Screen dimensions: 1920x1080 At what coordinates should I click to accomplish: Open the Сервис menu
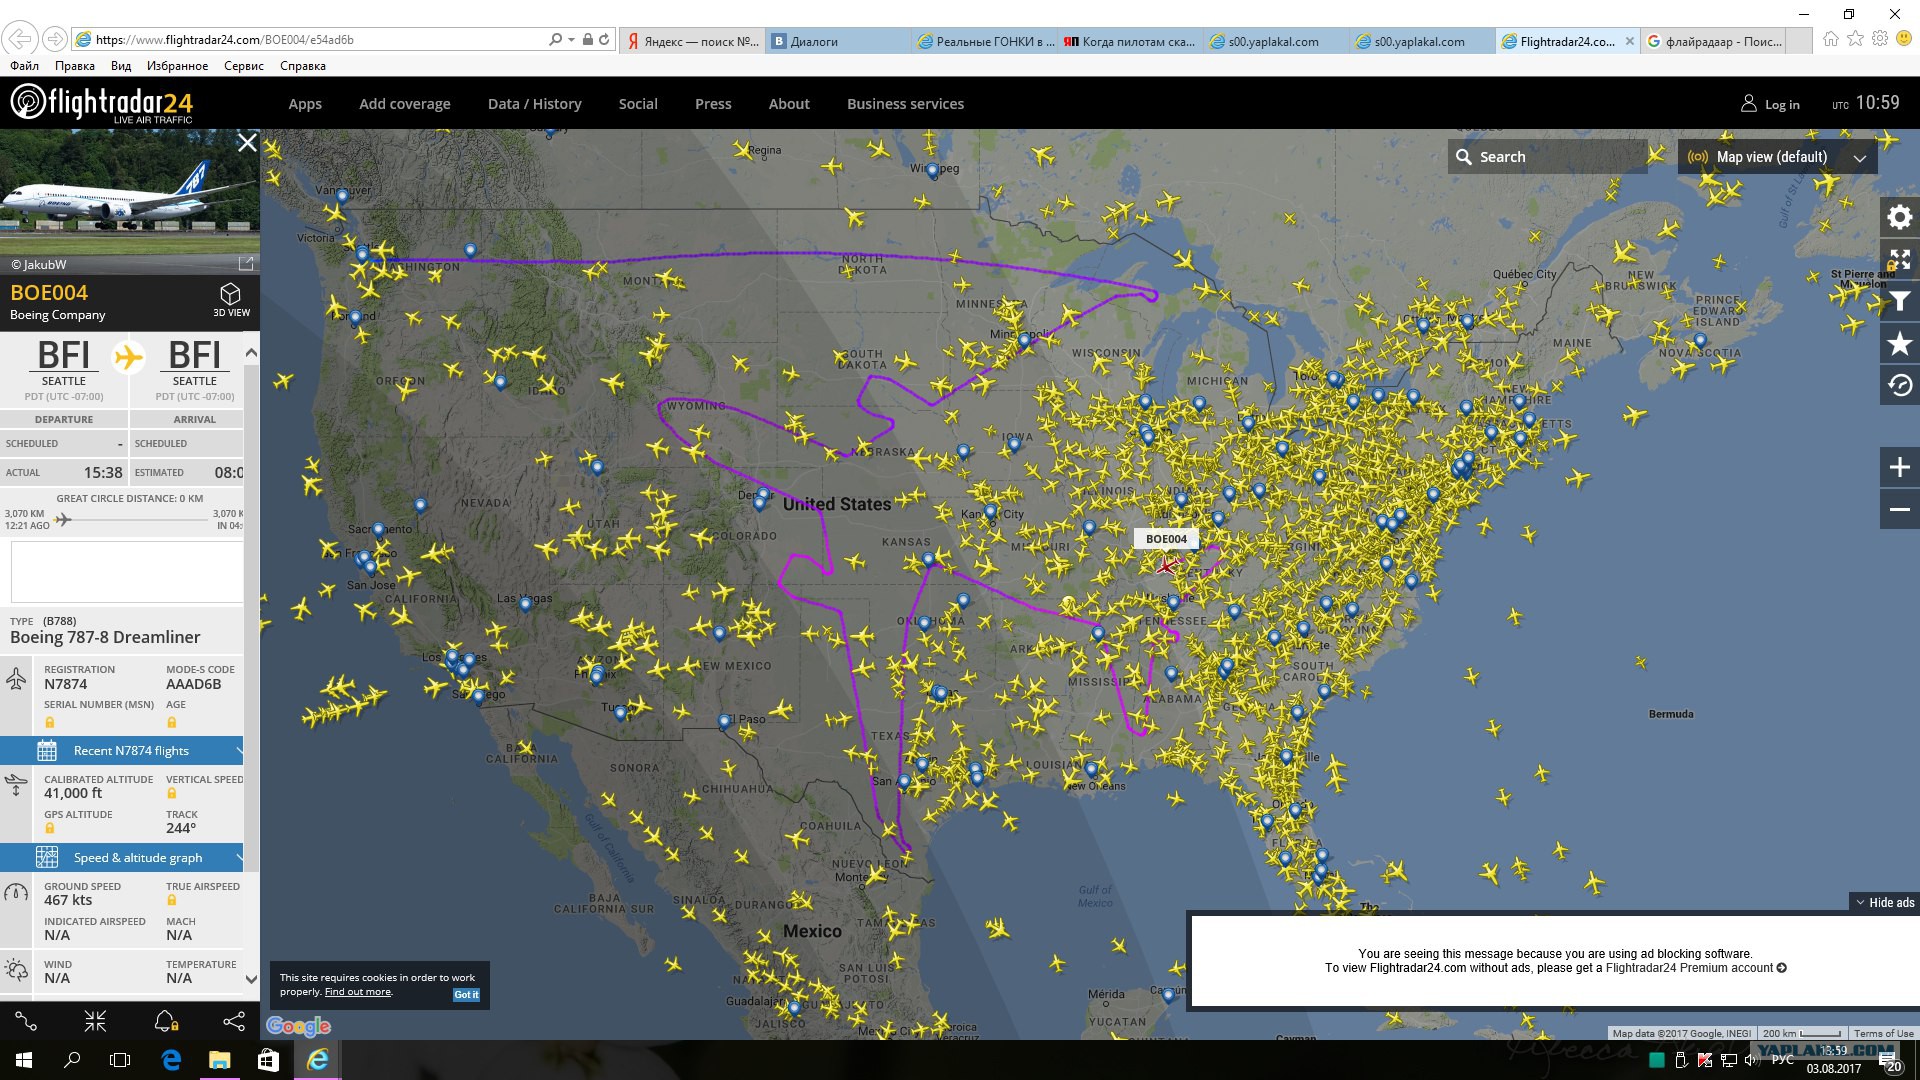click(x=244, y=66)
